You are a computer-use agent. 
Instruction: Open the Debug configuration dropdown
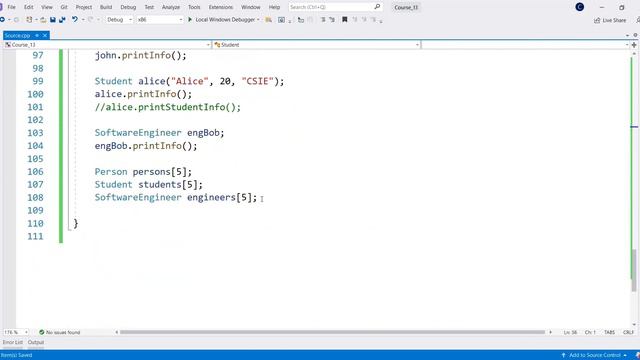coord(119,20)
